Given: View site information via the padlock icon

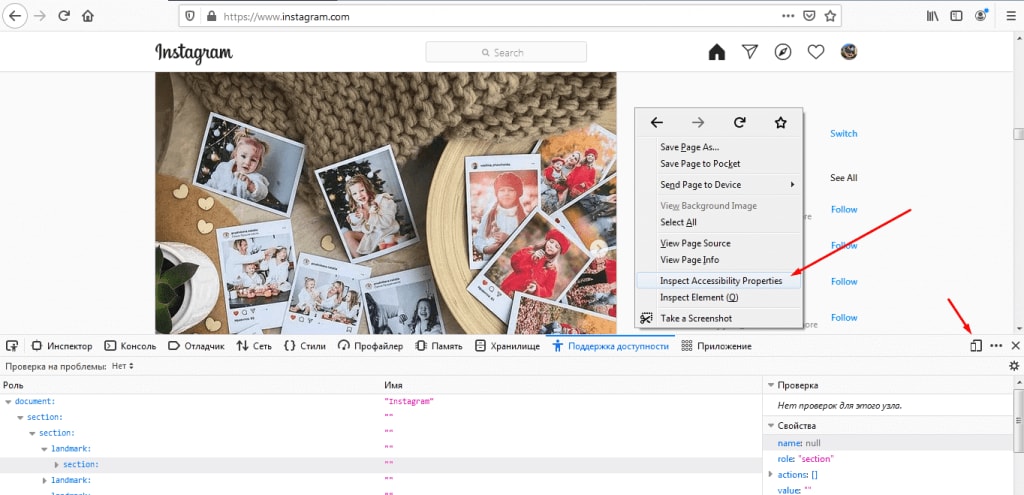Looking at the screenshot, I should click(211, 16).
